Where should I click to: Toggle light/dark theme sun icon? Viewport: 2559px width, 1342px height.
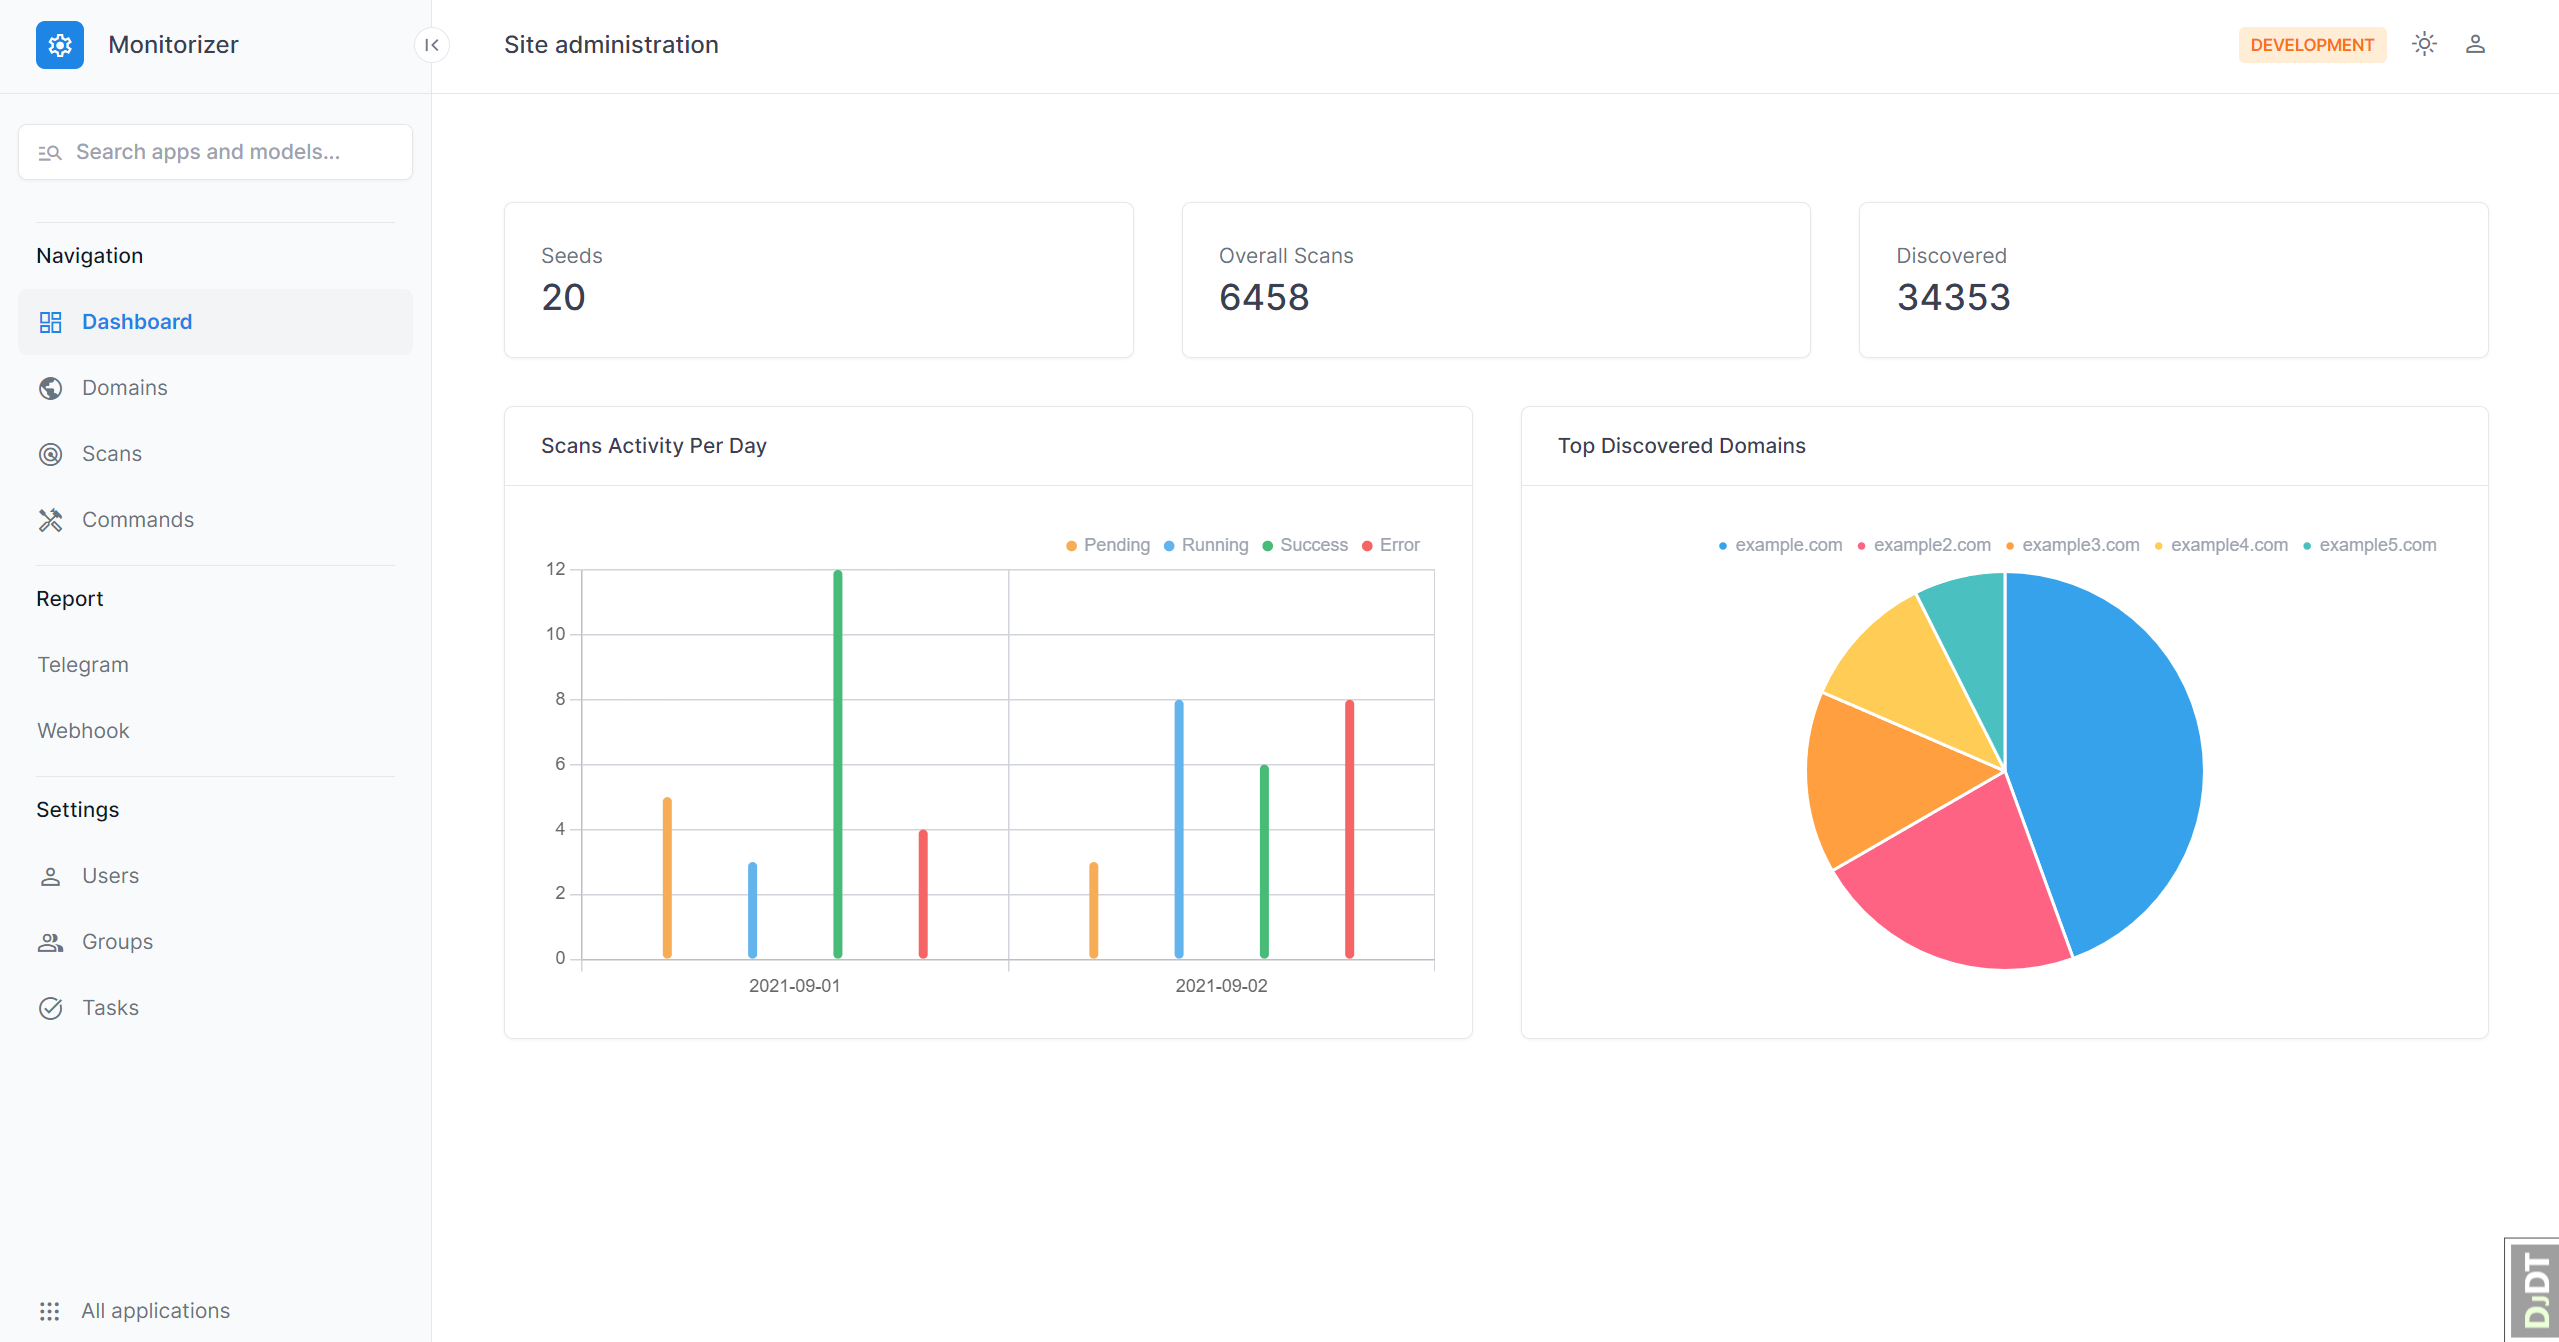point(2424,44)
